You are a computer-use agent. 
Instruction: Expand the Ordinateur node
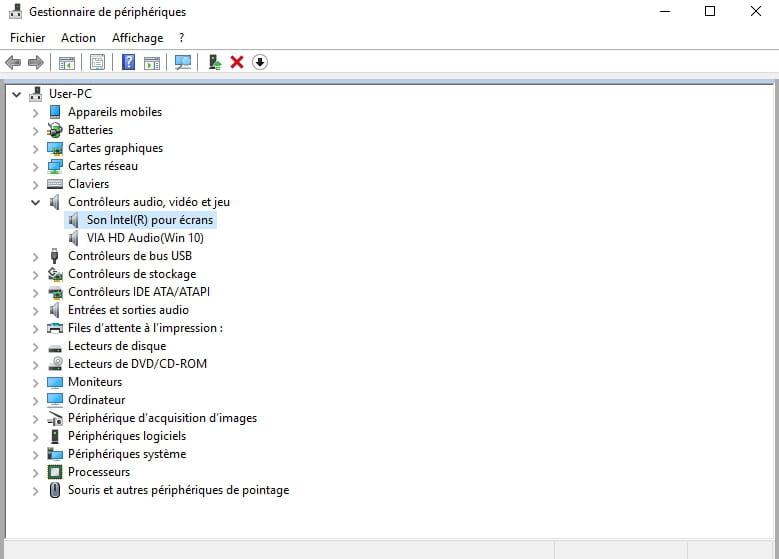pyautogui.click(x=36, y=400)
